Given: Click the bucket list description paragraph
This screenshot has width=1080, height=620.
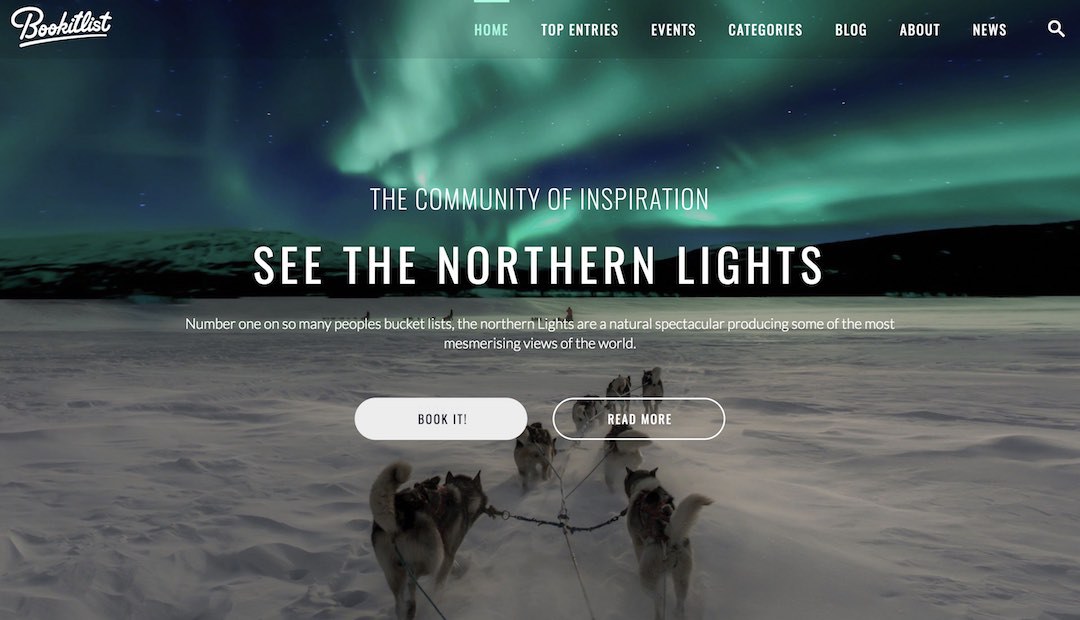Looking at the screenshot, I should pyautogui.click(x=539, y=333).
